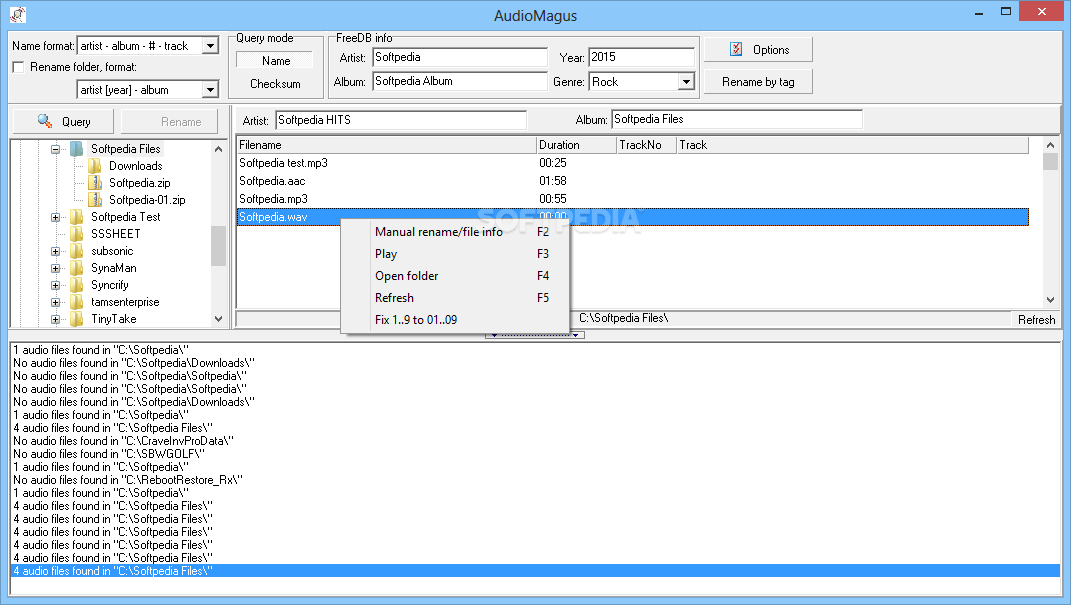
Task: Click log line mentioning C:\RebootRestore_Rx\
Action: 128,479
